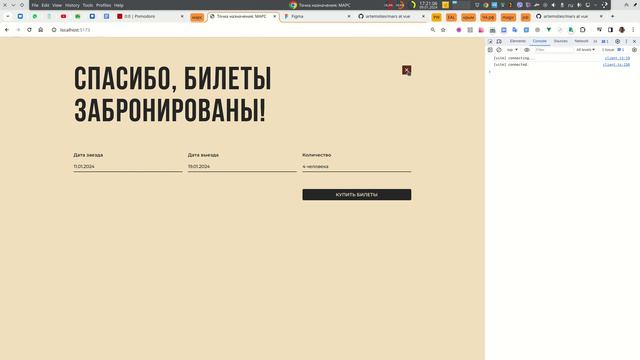The width and height of the screenshot is (640, 360).
Task: Close the Figma tab
Action: [349, 16]
